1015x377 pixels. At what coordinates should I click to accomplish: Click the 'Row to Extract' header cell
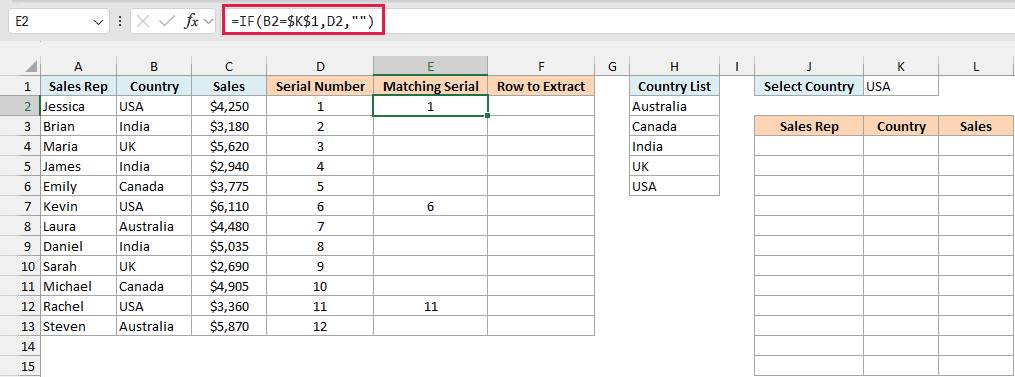pos(541,86)
